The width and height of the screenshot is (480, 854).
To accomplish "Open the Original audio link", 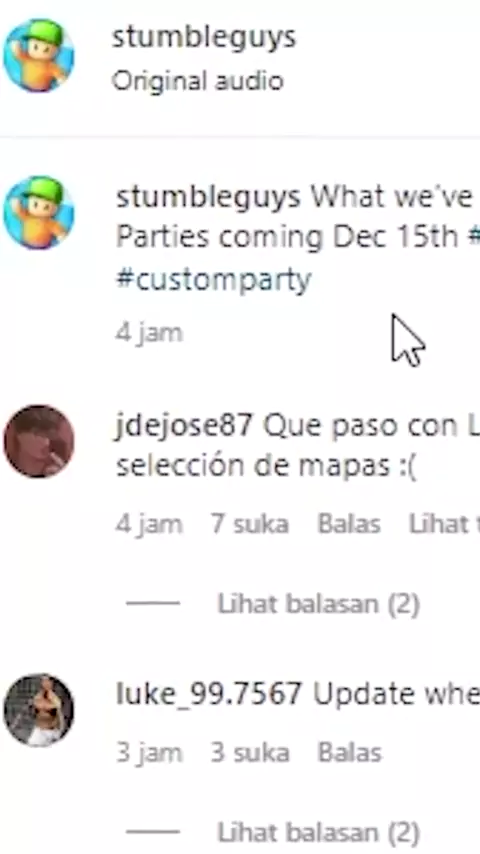I will [198, 81].
